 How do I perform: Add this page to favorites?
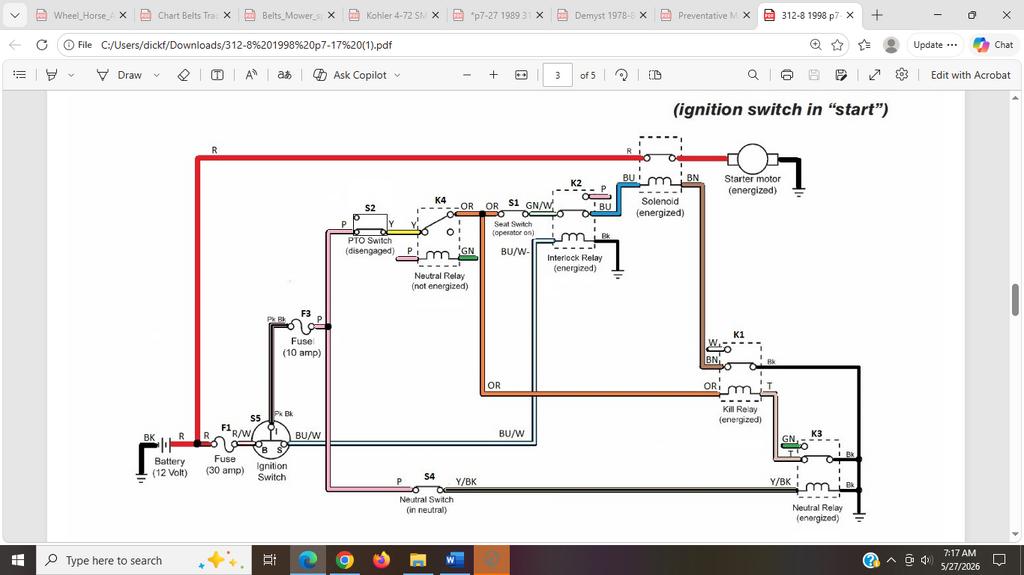[837, 45]
